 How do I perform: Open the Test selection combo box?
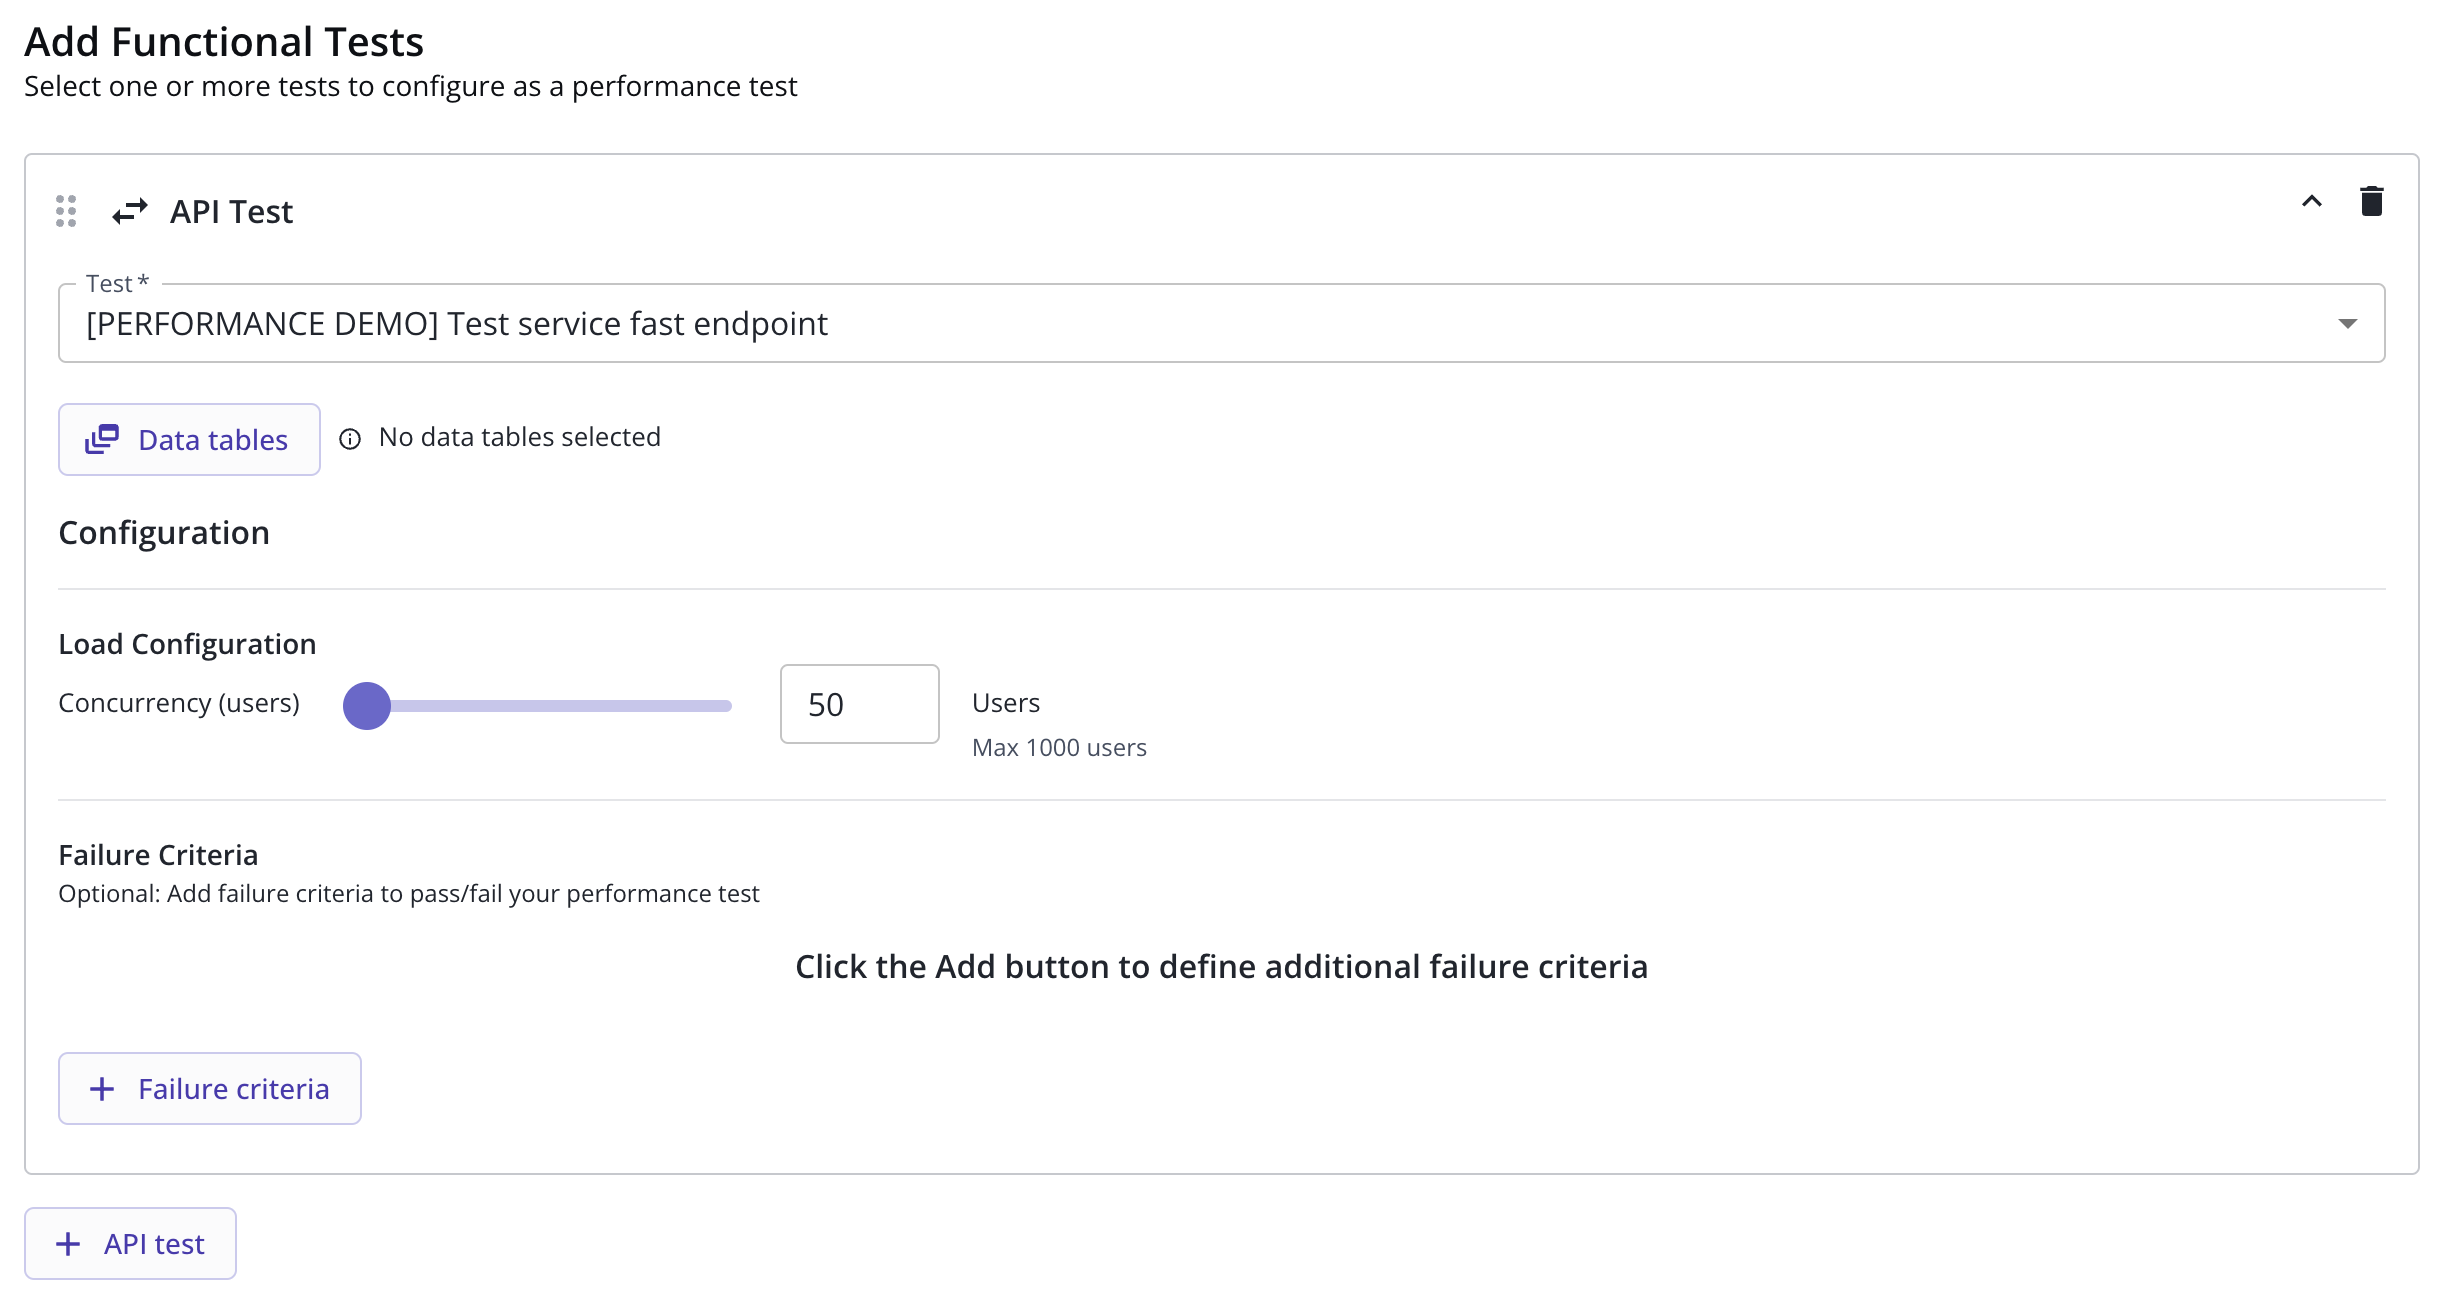(1200, 323)
